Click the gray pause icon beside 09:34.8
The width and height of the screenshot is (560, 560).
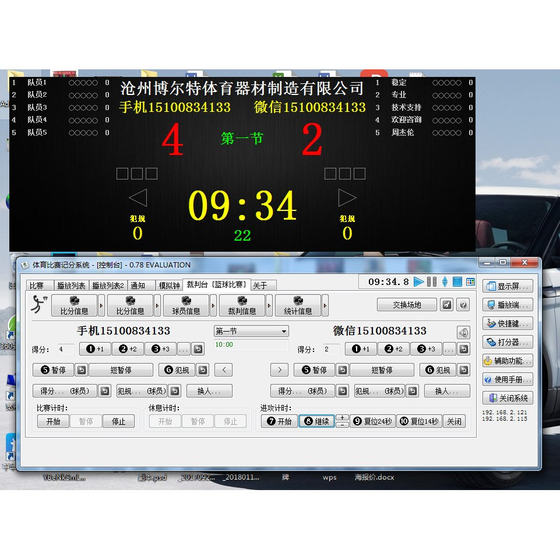pyautogui.click(x=432, y=282)
